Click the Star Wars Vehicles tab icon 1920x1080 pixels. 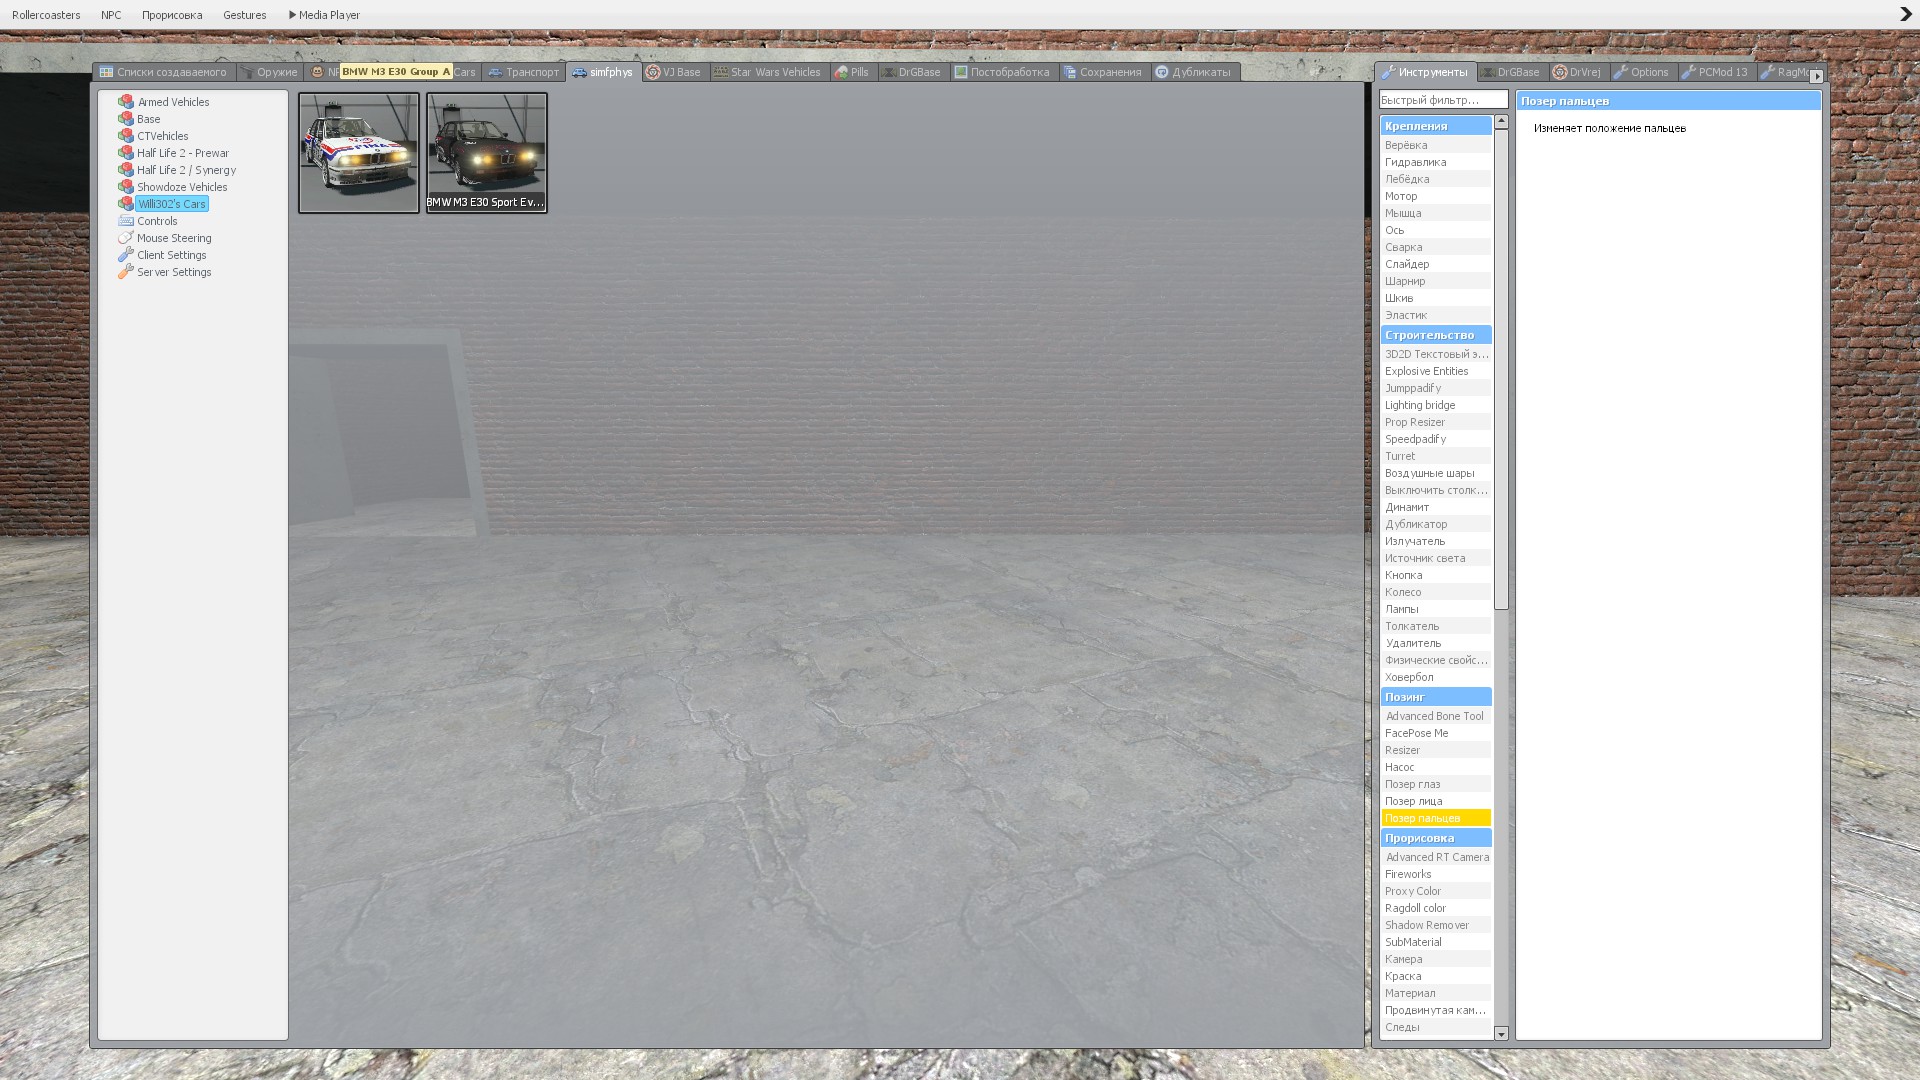(720, 72)
